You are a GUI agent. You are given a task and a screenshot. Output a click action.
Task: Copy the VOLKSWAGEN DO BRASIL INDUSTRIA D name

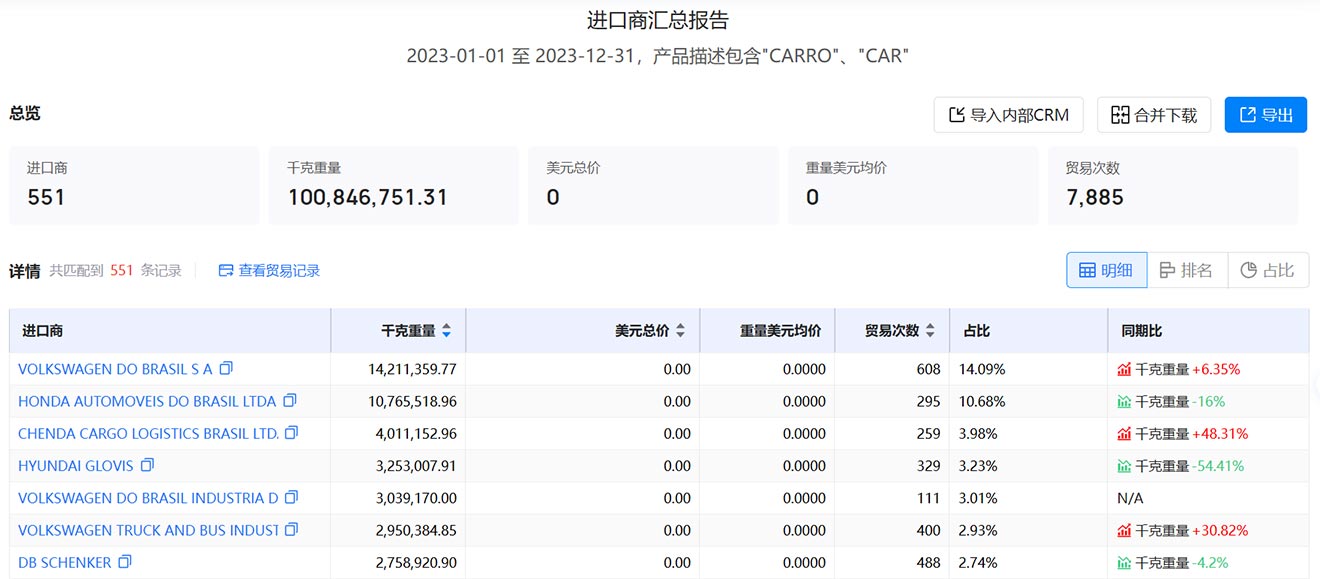click(x=291, y=497)
